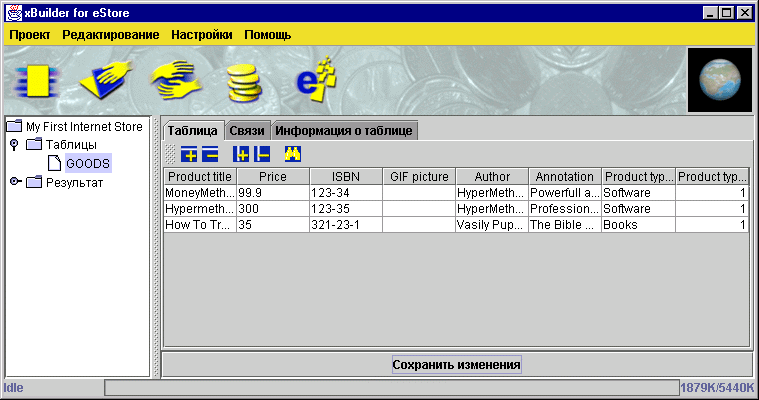Select the price cell '300'
Image resolution: width=759 pixels, height=400 pixels.
[273, 209]
